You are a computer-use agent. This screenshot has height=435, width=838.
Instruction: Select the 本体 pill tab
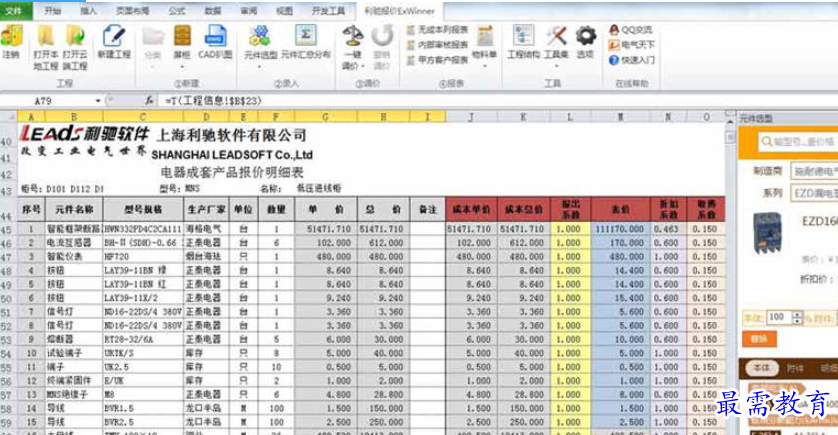761,368
